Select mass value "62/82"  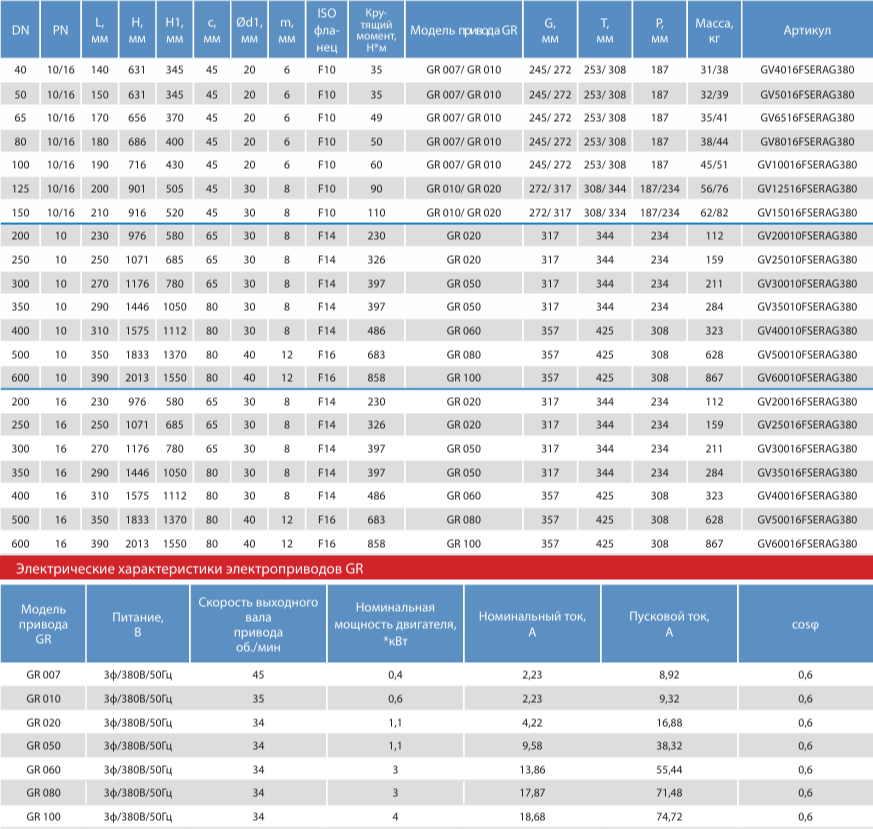pos(714,213)
